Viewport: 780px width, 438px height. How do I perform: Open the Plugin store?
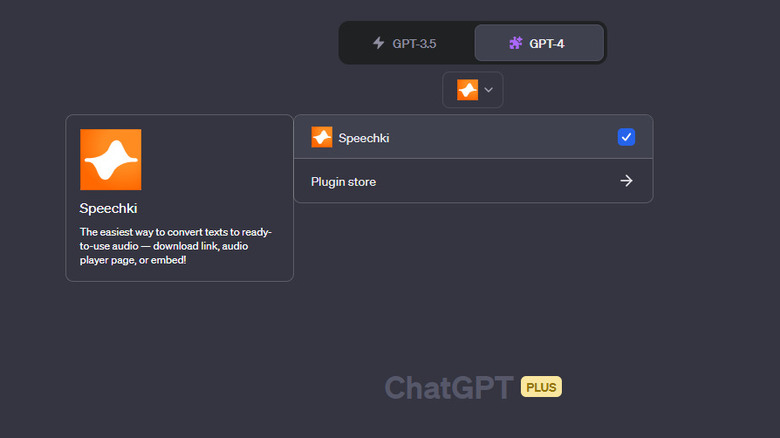click(344, 181)
